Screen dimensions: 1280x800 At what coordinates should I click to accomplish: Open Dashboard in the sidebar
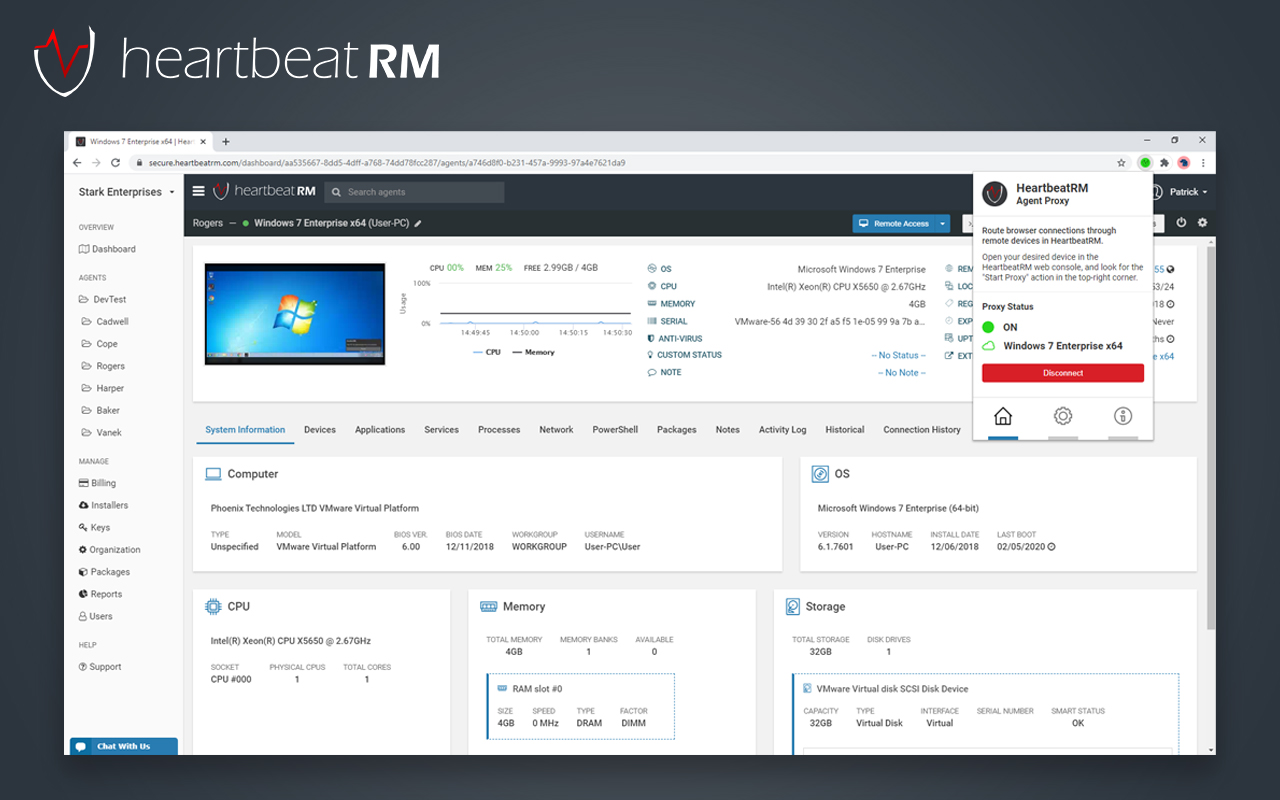pyautogui.click(x=107, y=249)
